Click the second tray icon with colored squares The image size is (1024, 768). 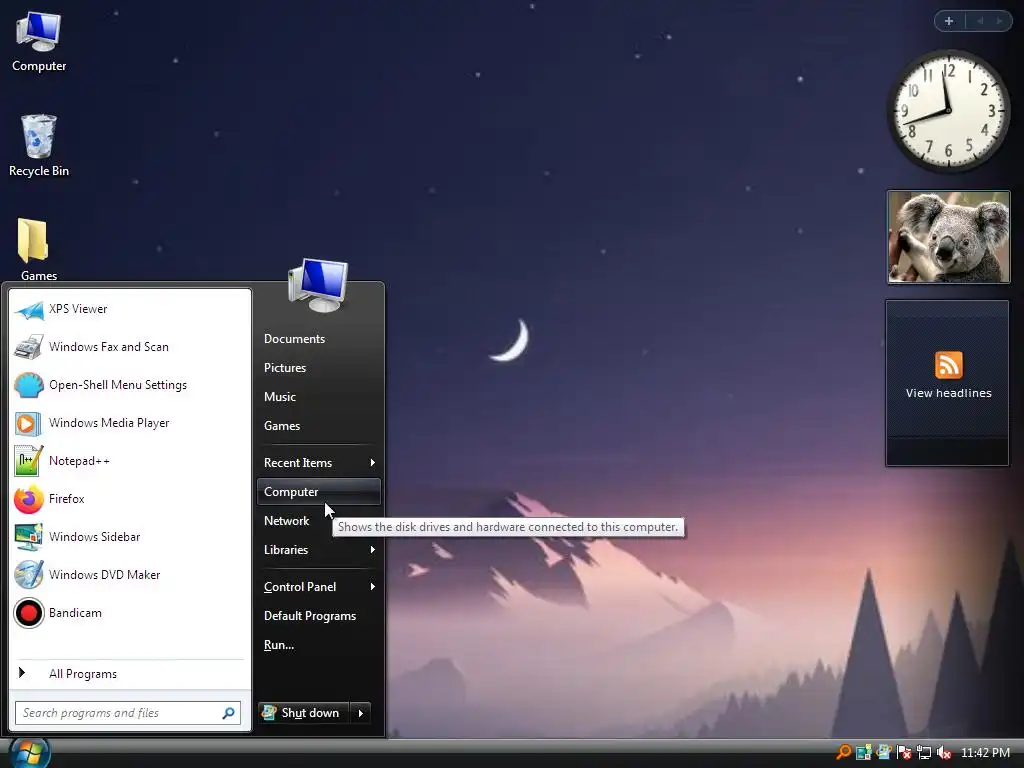click(863, 752)
